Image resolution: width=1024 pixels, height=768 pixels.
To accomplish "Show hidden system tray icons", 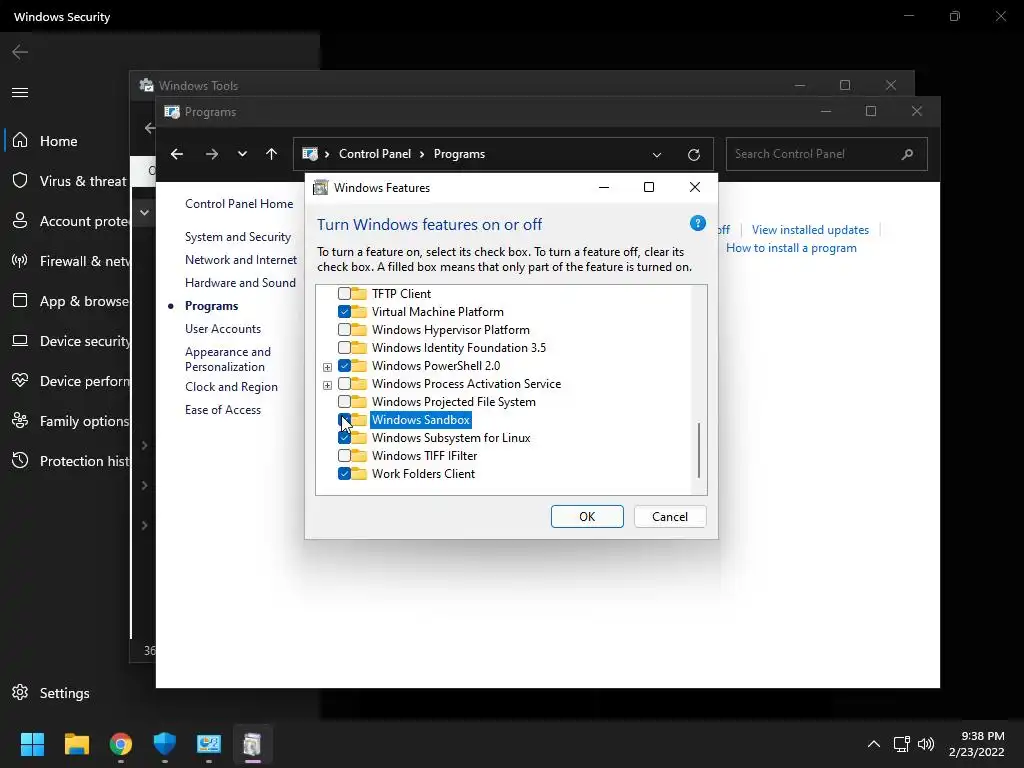I will coord(874,744).
